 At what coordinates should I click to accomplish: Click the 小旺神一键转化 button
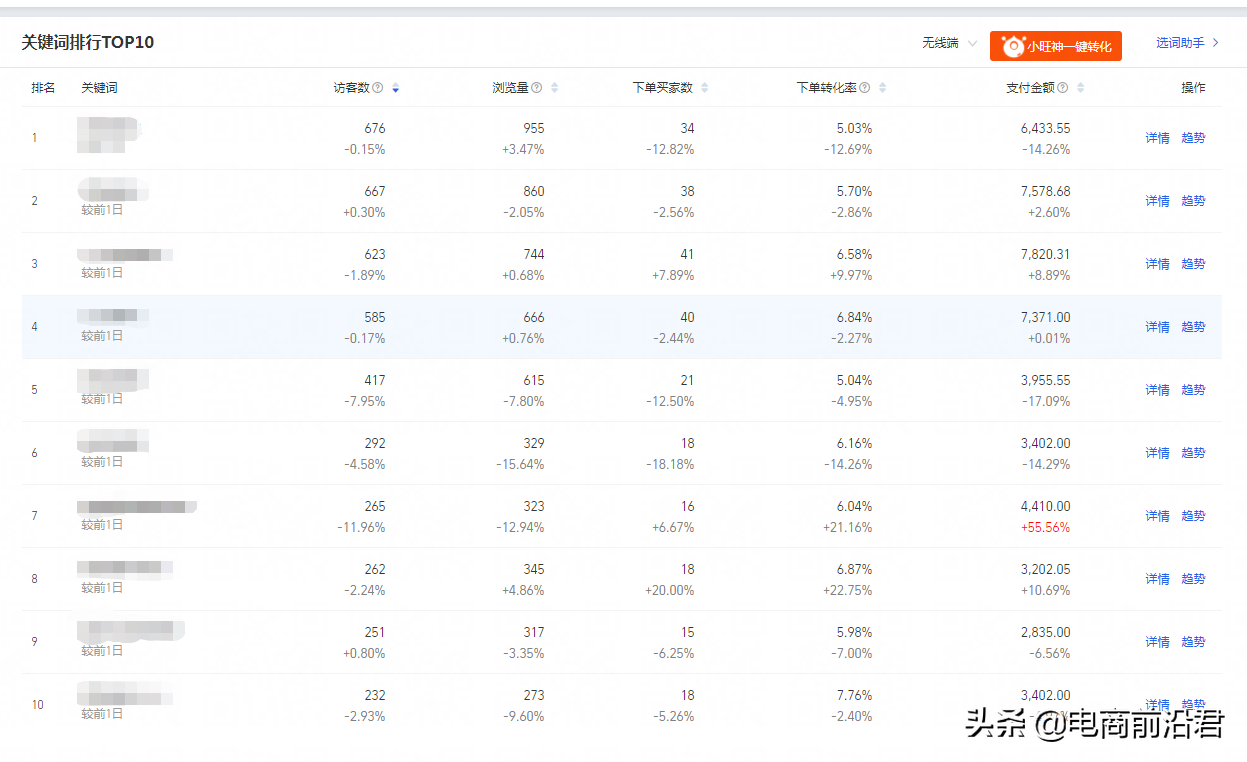pos(1055,46)
